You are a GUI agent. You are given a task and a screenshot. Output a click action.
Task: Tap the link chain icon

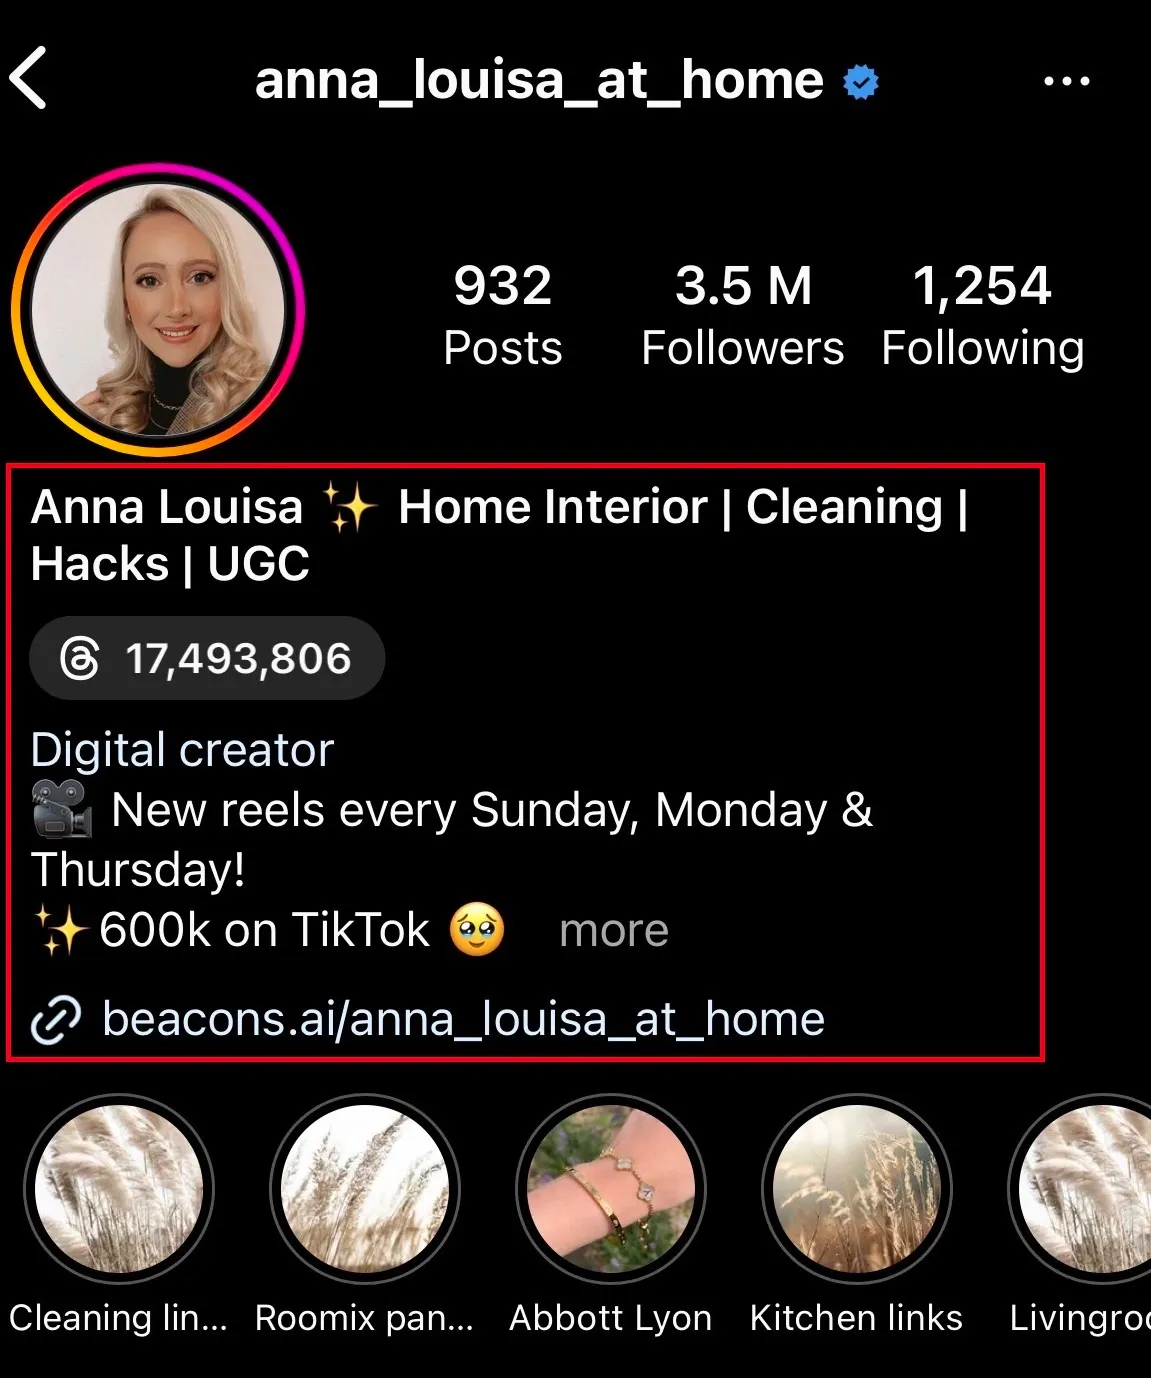coord(56,1020)
